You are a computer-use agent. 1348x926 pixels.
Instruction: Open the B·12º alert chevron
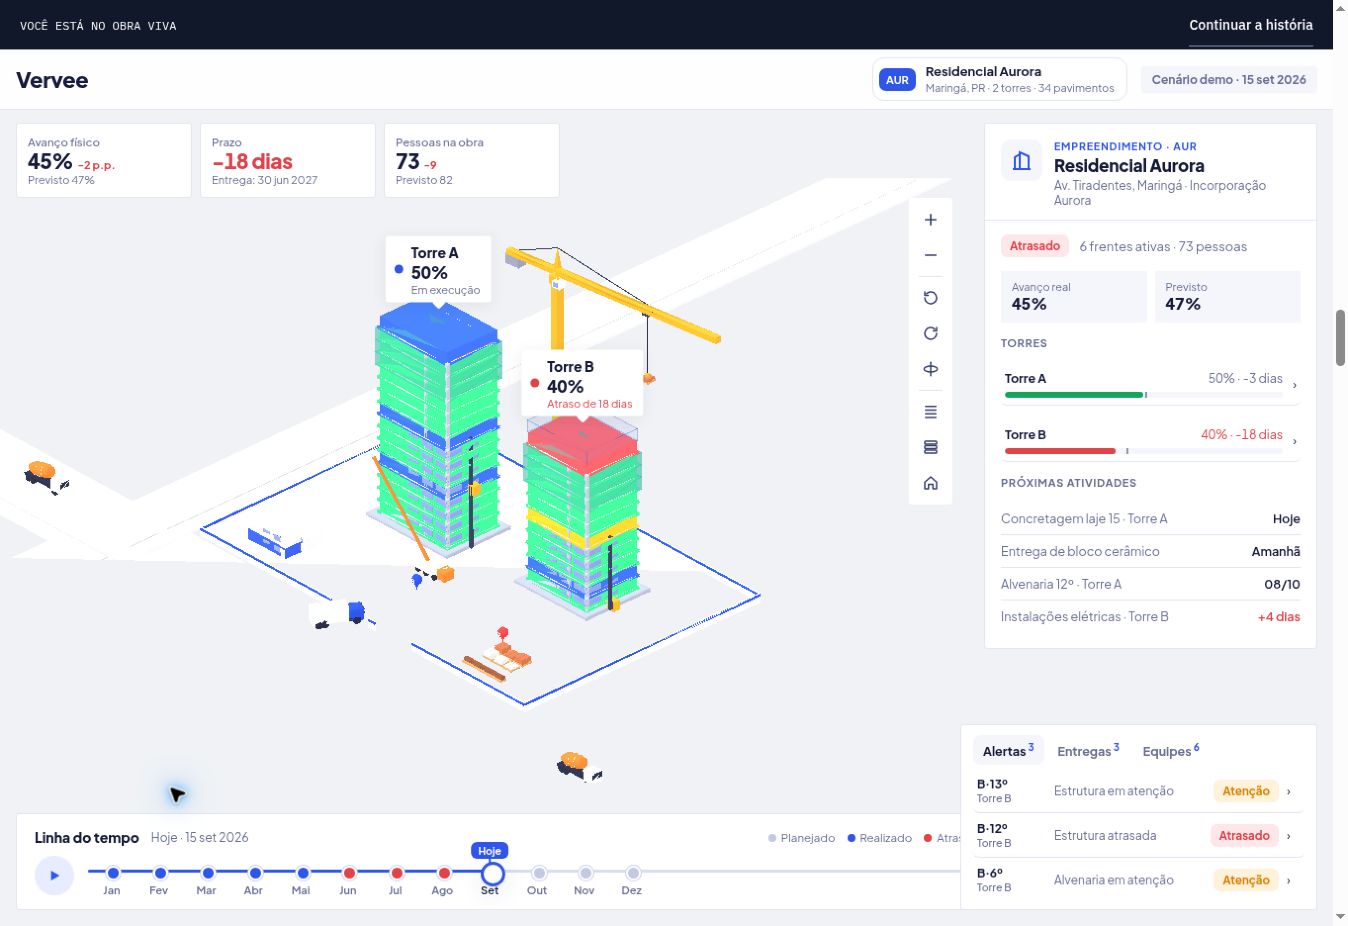(1289, 836)
